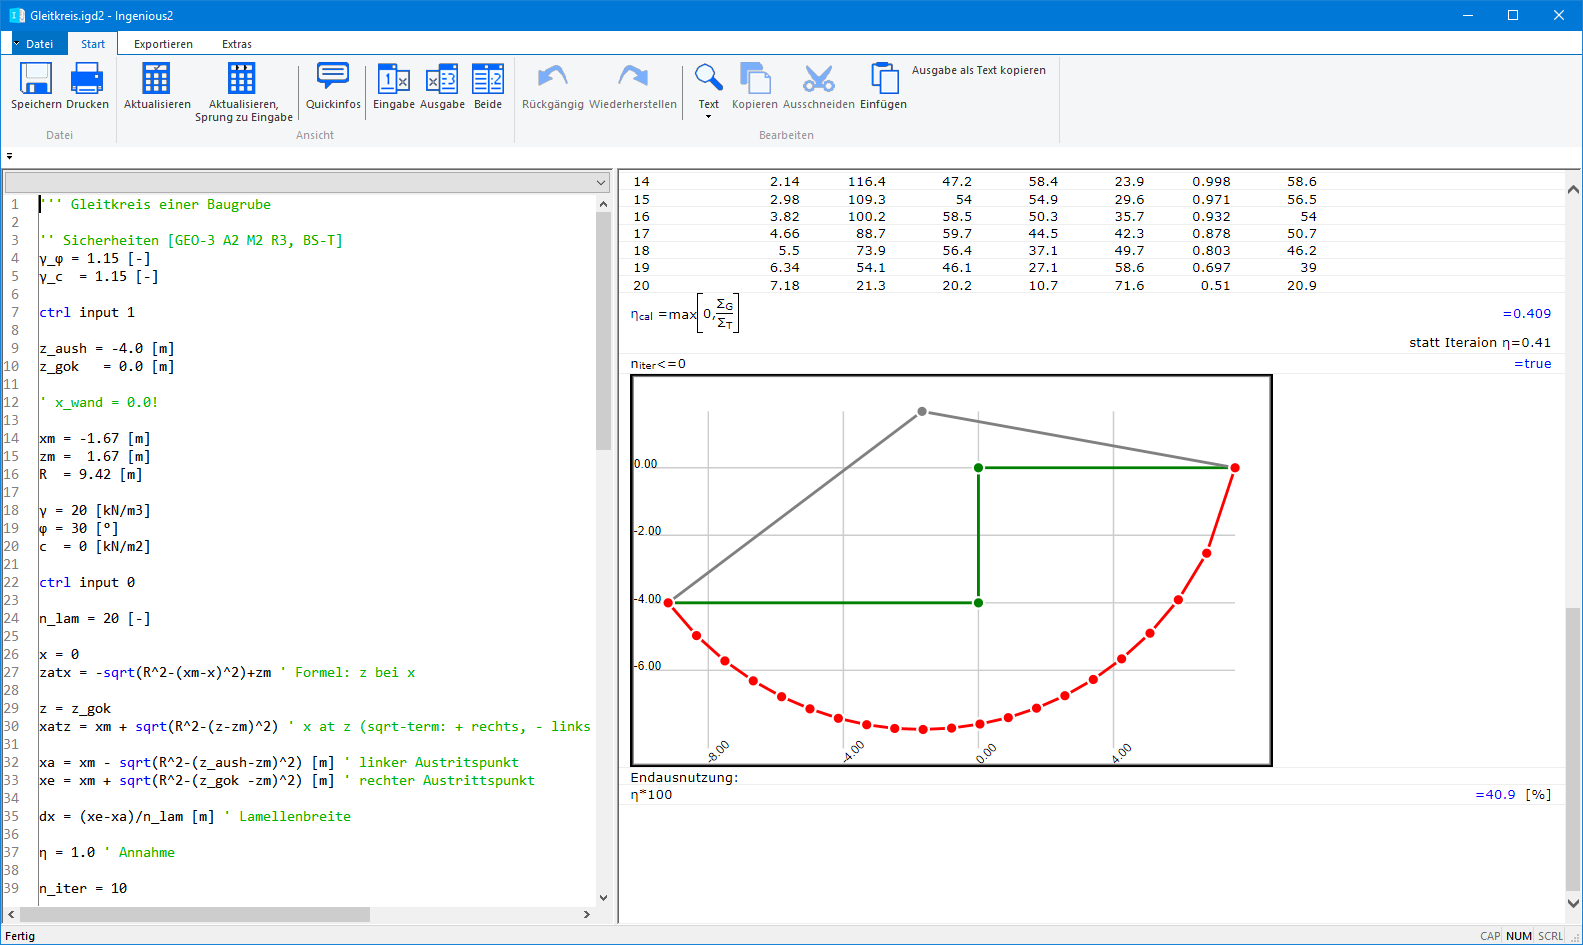This screenshot has width=1583, height=945.
Task: Click code line 'n_lam = 20 [-]'
Action: pyautogui.click(x=95, y=618)
